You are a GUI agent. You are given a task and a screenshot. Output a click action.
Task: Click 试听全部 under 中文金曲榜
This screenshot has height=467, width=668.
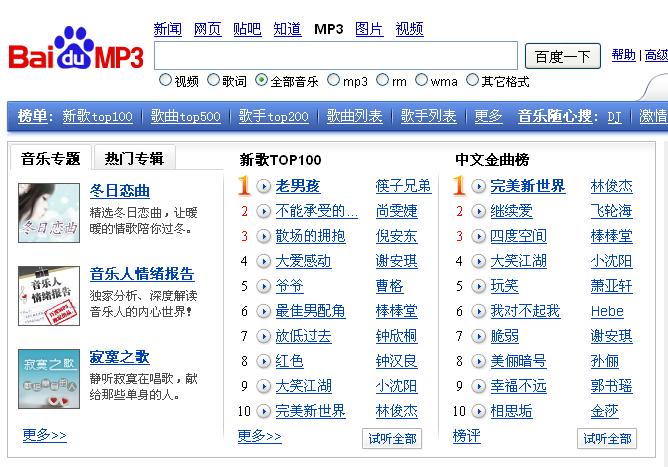coord(607,438)
